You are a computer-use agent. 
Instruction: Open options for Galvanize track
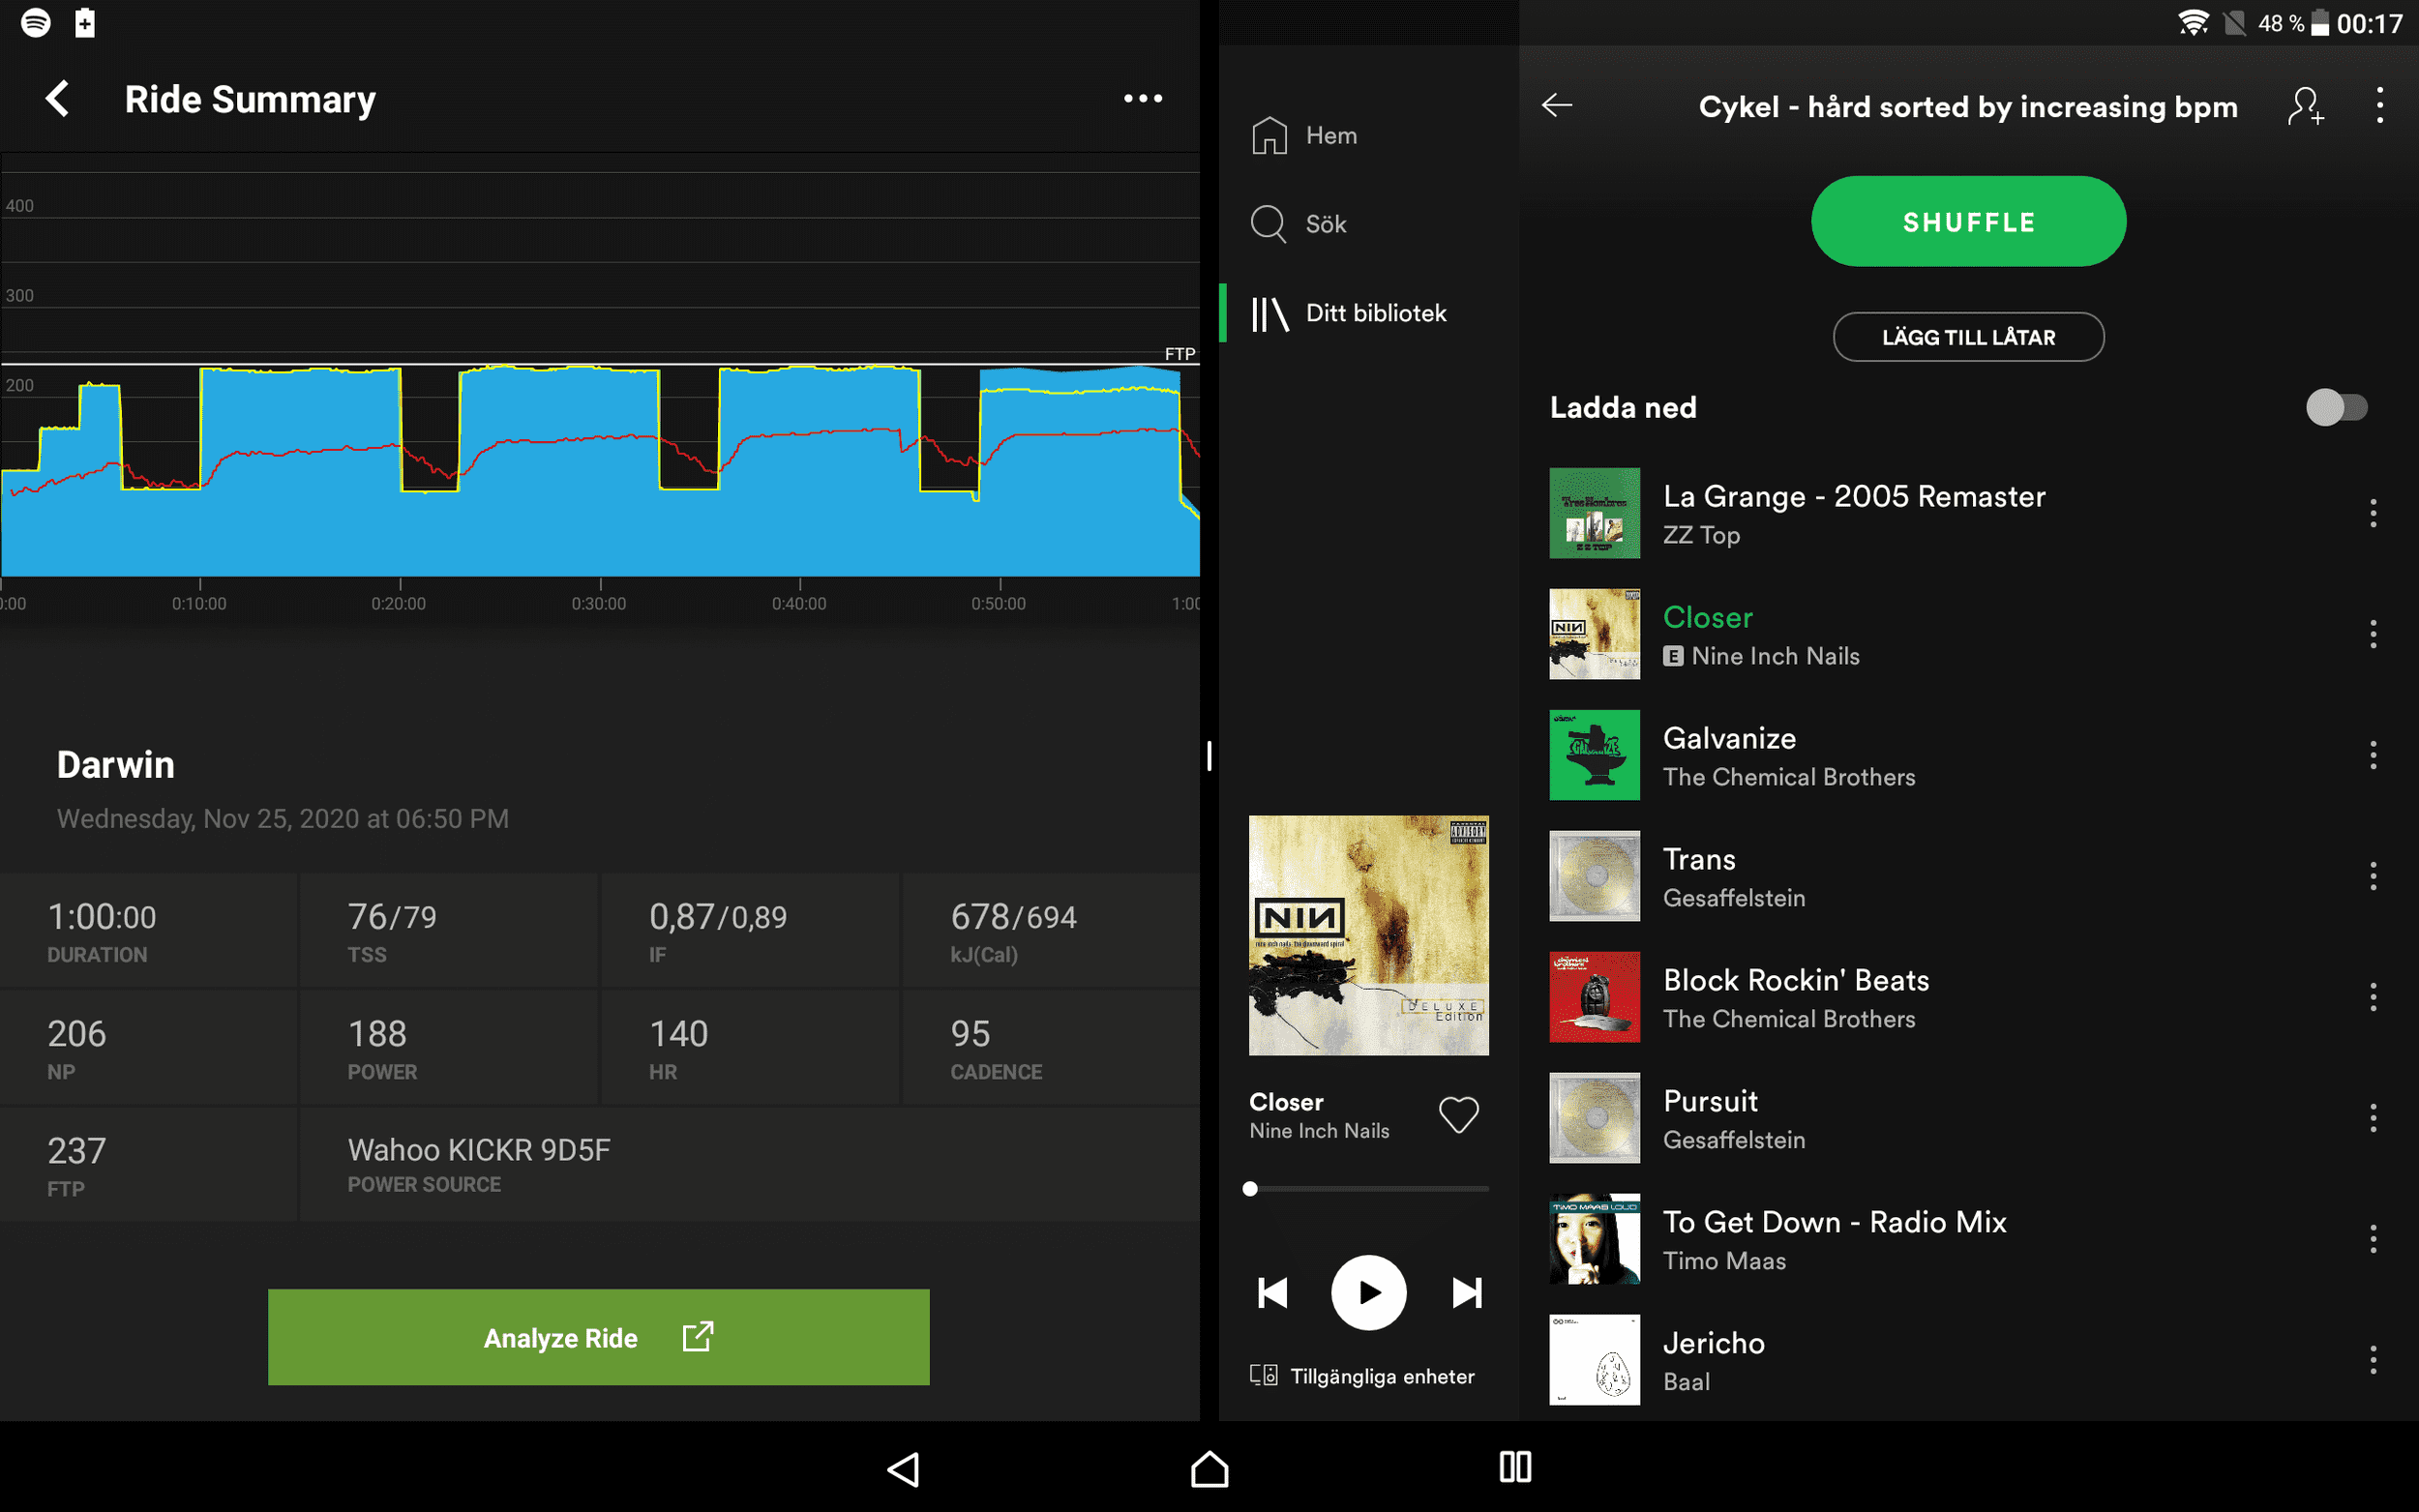coord(2372,755)
